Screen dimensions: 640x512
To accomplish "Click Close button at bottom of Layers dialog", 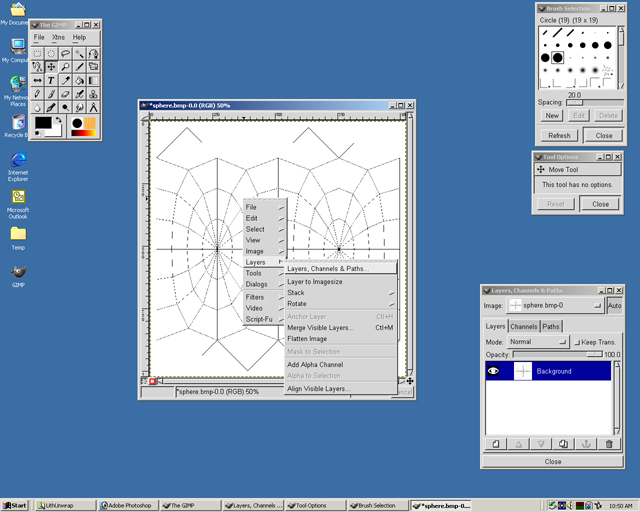I will click(553, 461).
